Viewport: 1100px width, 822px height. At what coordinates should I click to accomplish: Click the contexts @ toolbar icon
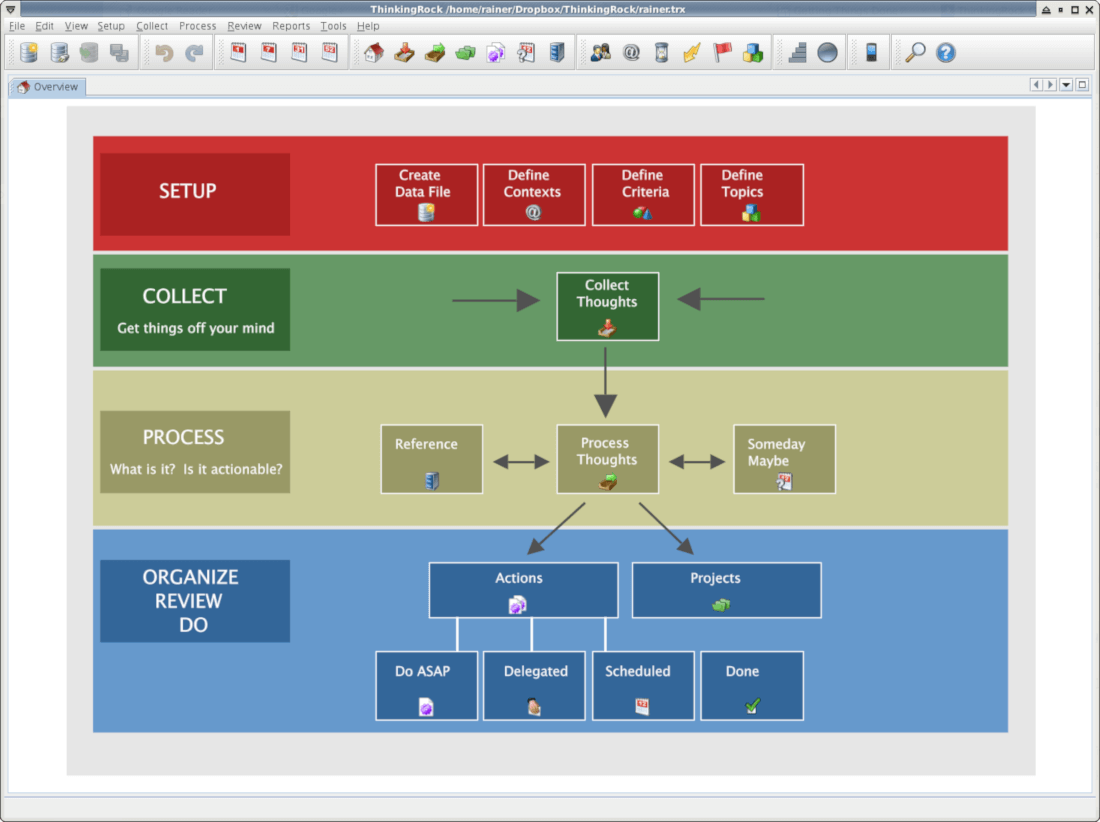pos(631,53)
